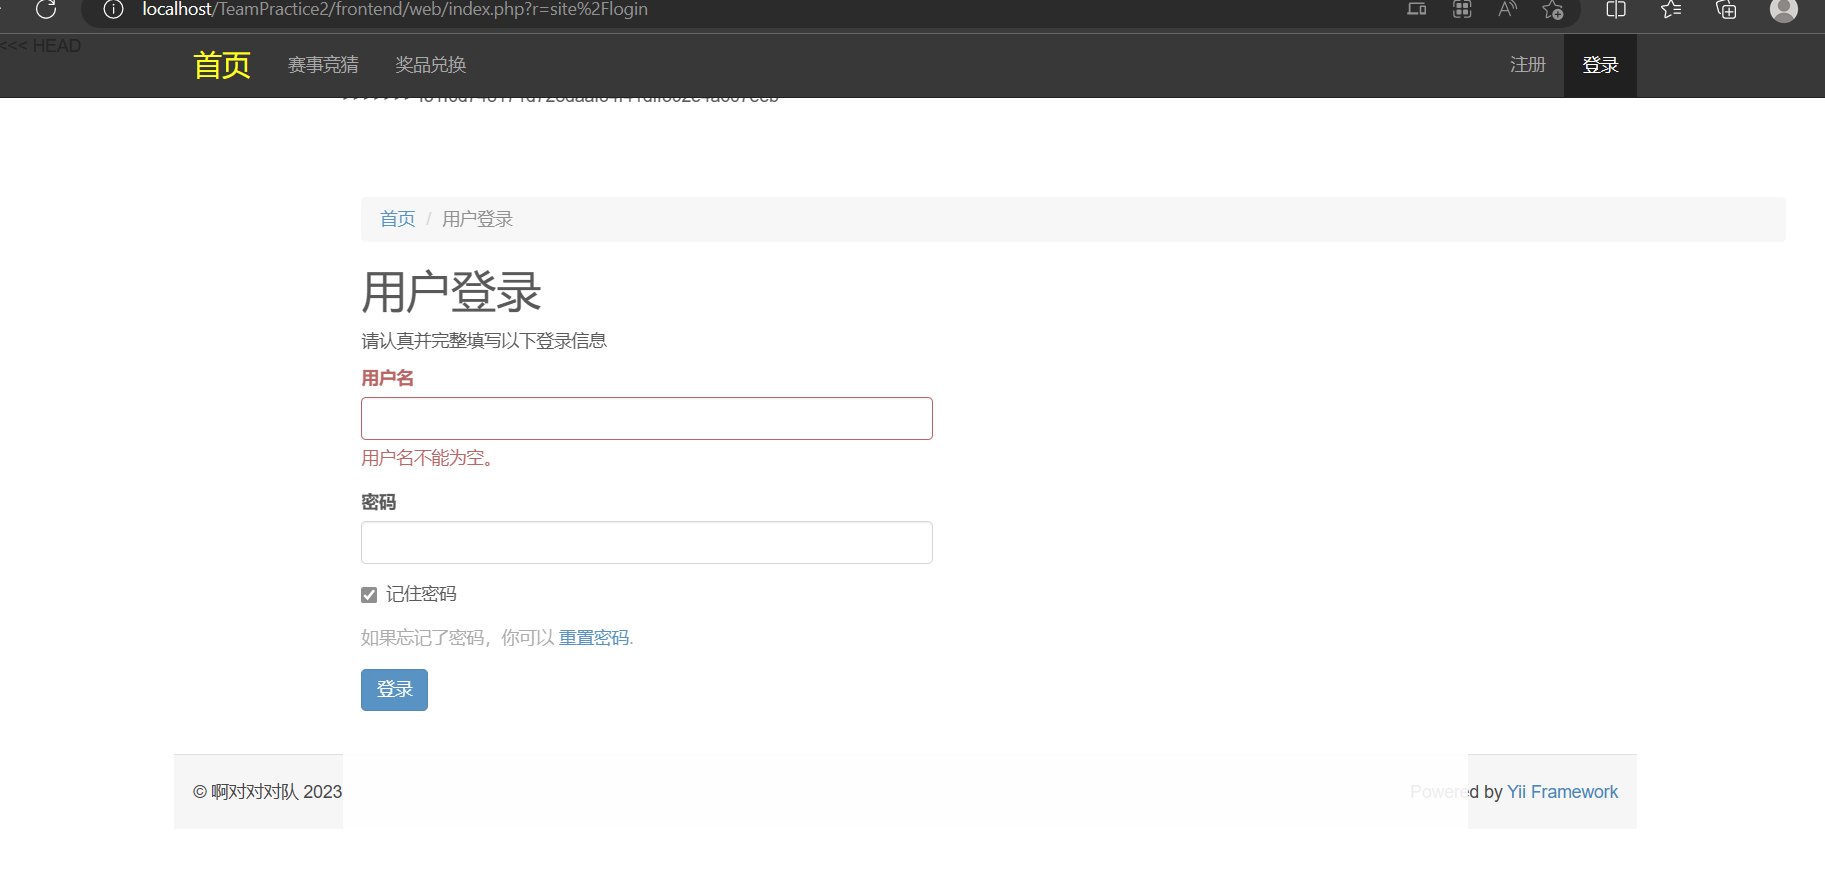Click the 用户名 input field

[647, 418]
